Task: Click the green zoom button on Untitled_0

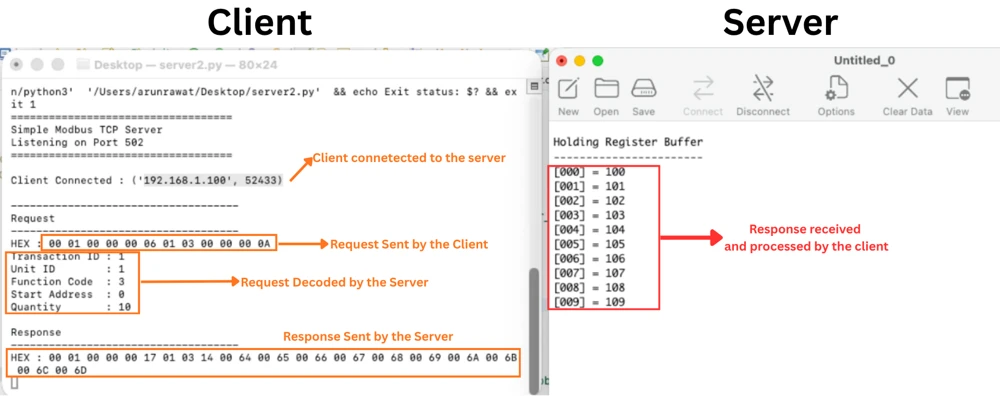Action: [598, 61]
